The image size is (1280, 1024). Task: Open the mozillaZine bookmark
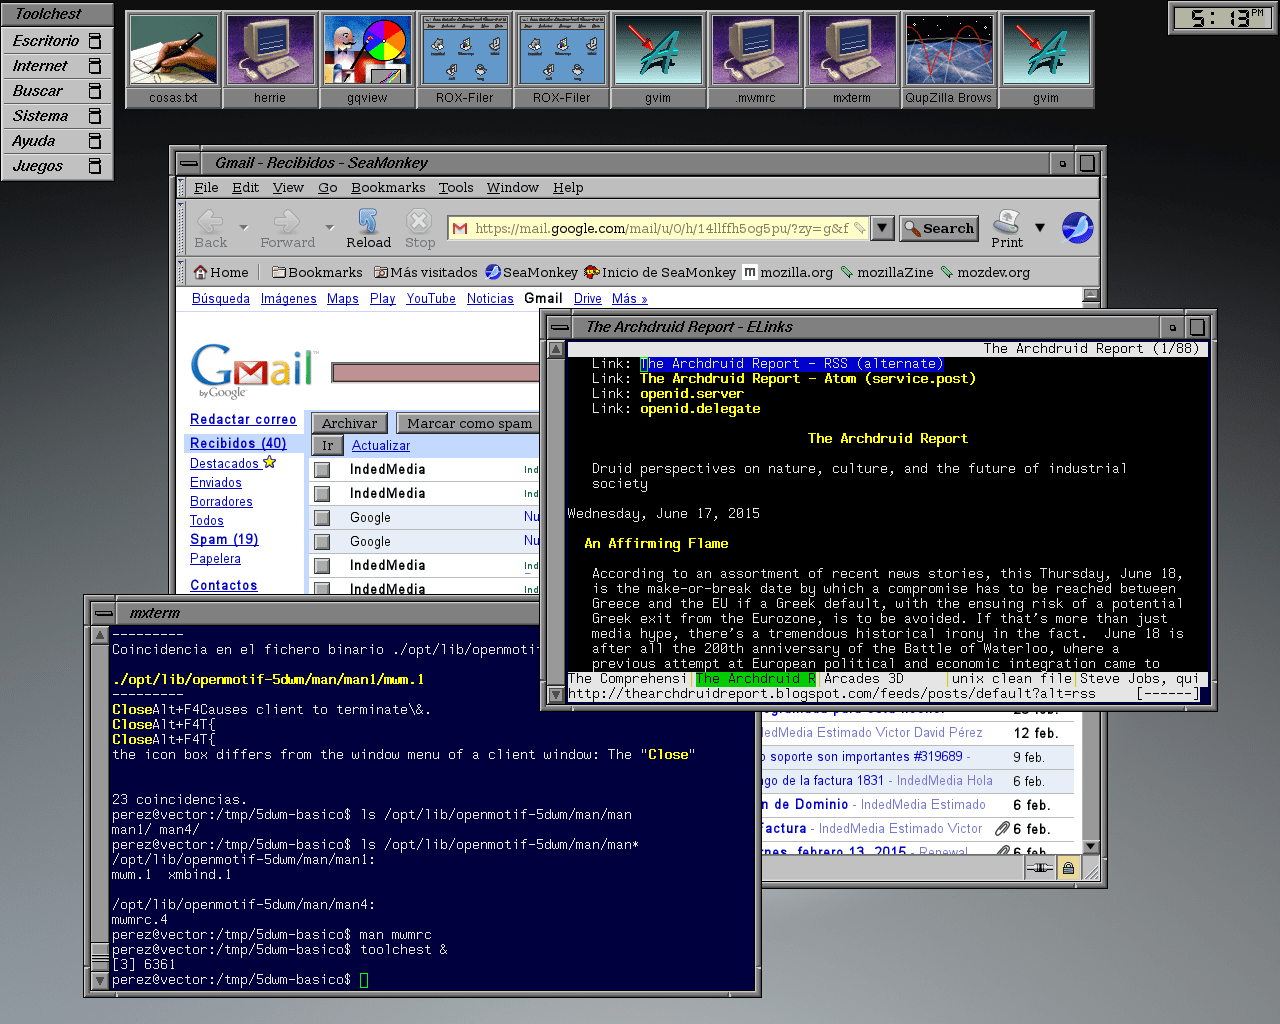[x=886, y=272]
